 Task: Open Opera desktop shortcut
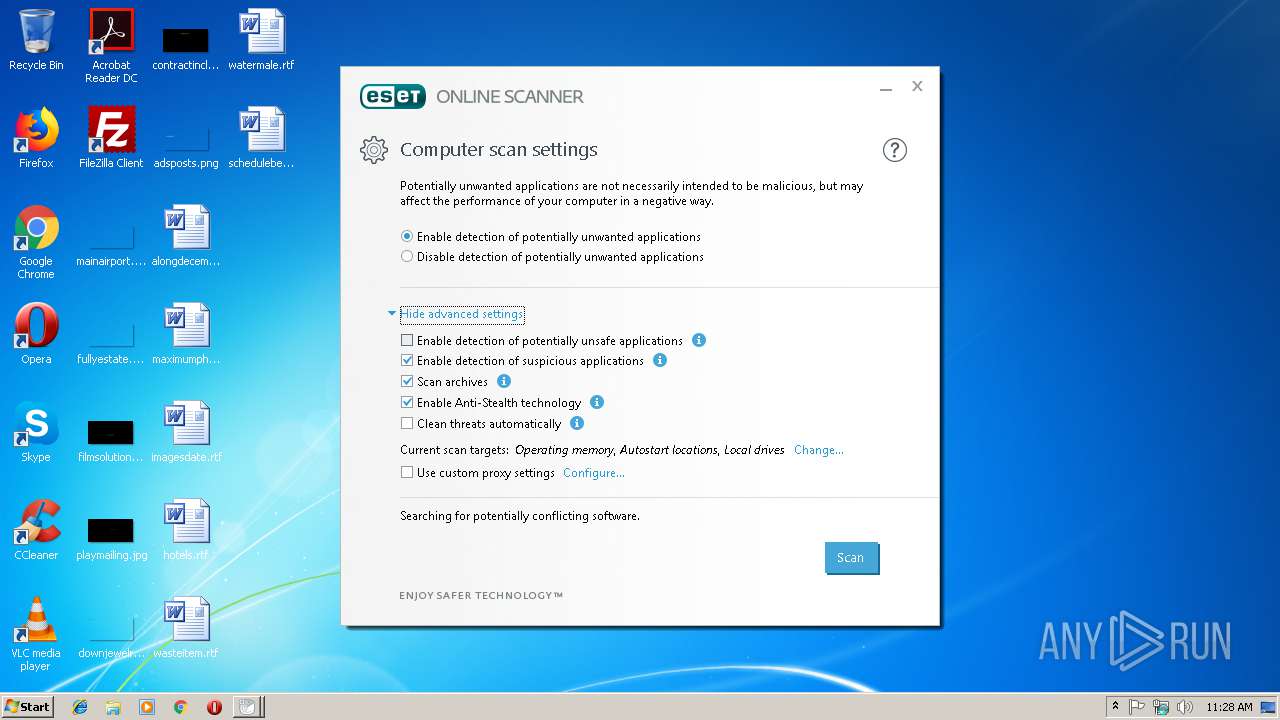click(x=36, y=334)
